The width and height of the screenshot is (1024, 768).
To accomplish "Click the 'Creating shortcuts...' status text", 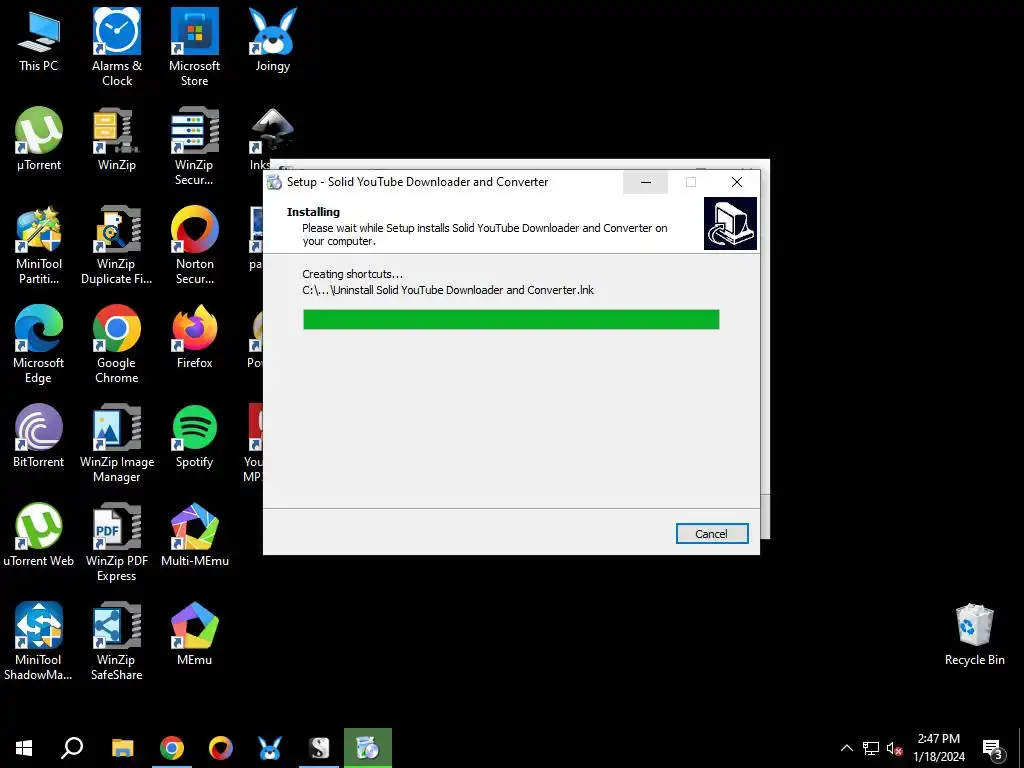I will coord(353,274).
